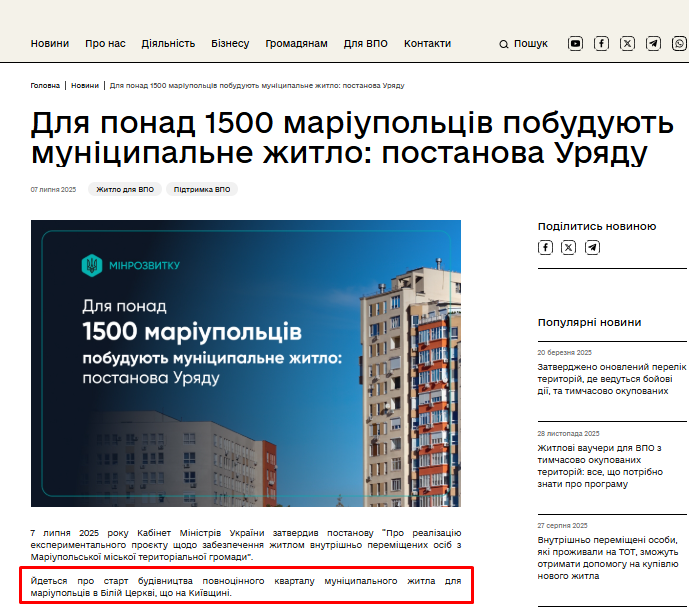Go to Новини in breadcrumbs
This screenshot has height=610, width=689.
coord(85,85)
